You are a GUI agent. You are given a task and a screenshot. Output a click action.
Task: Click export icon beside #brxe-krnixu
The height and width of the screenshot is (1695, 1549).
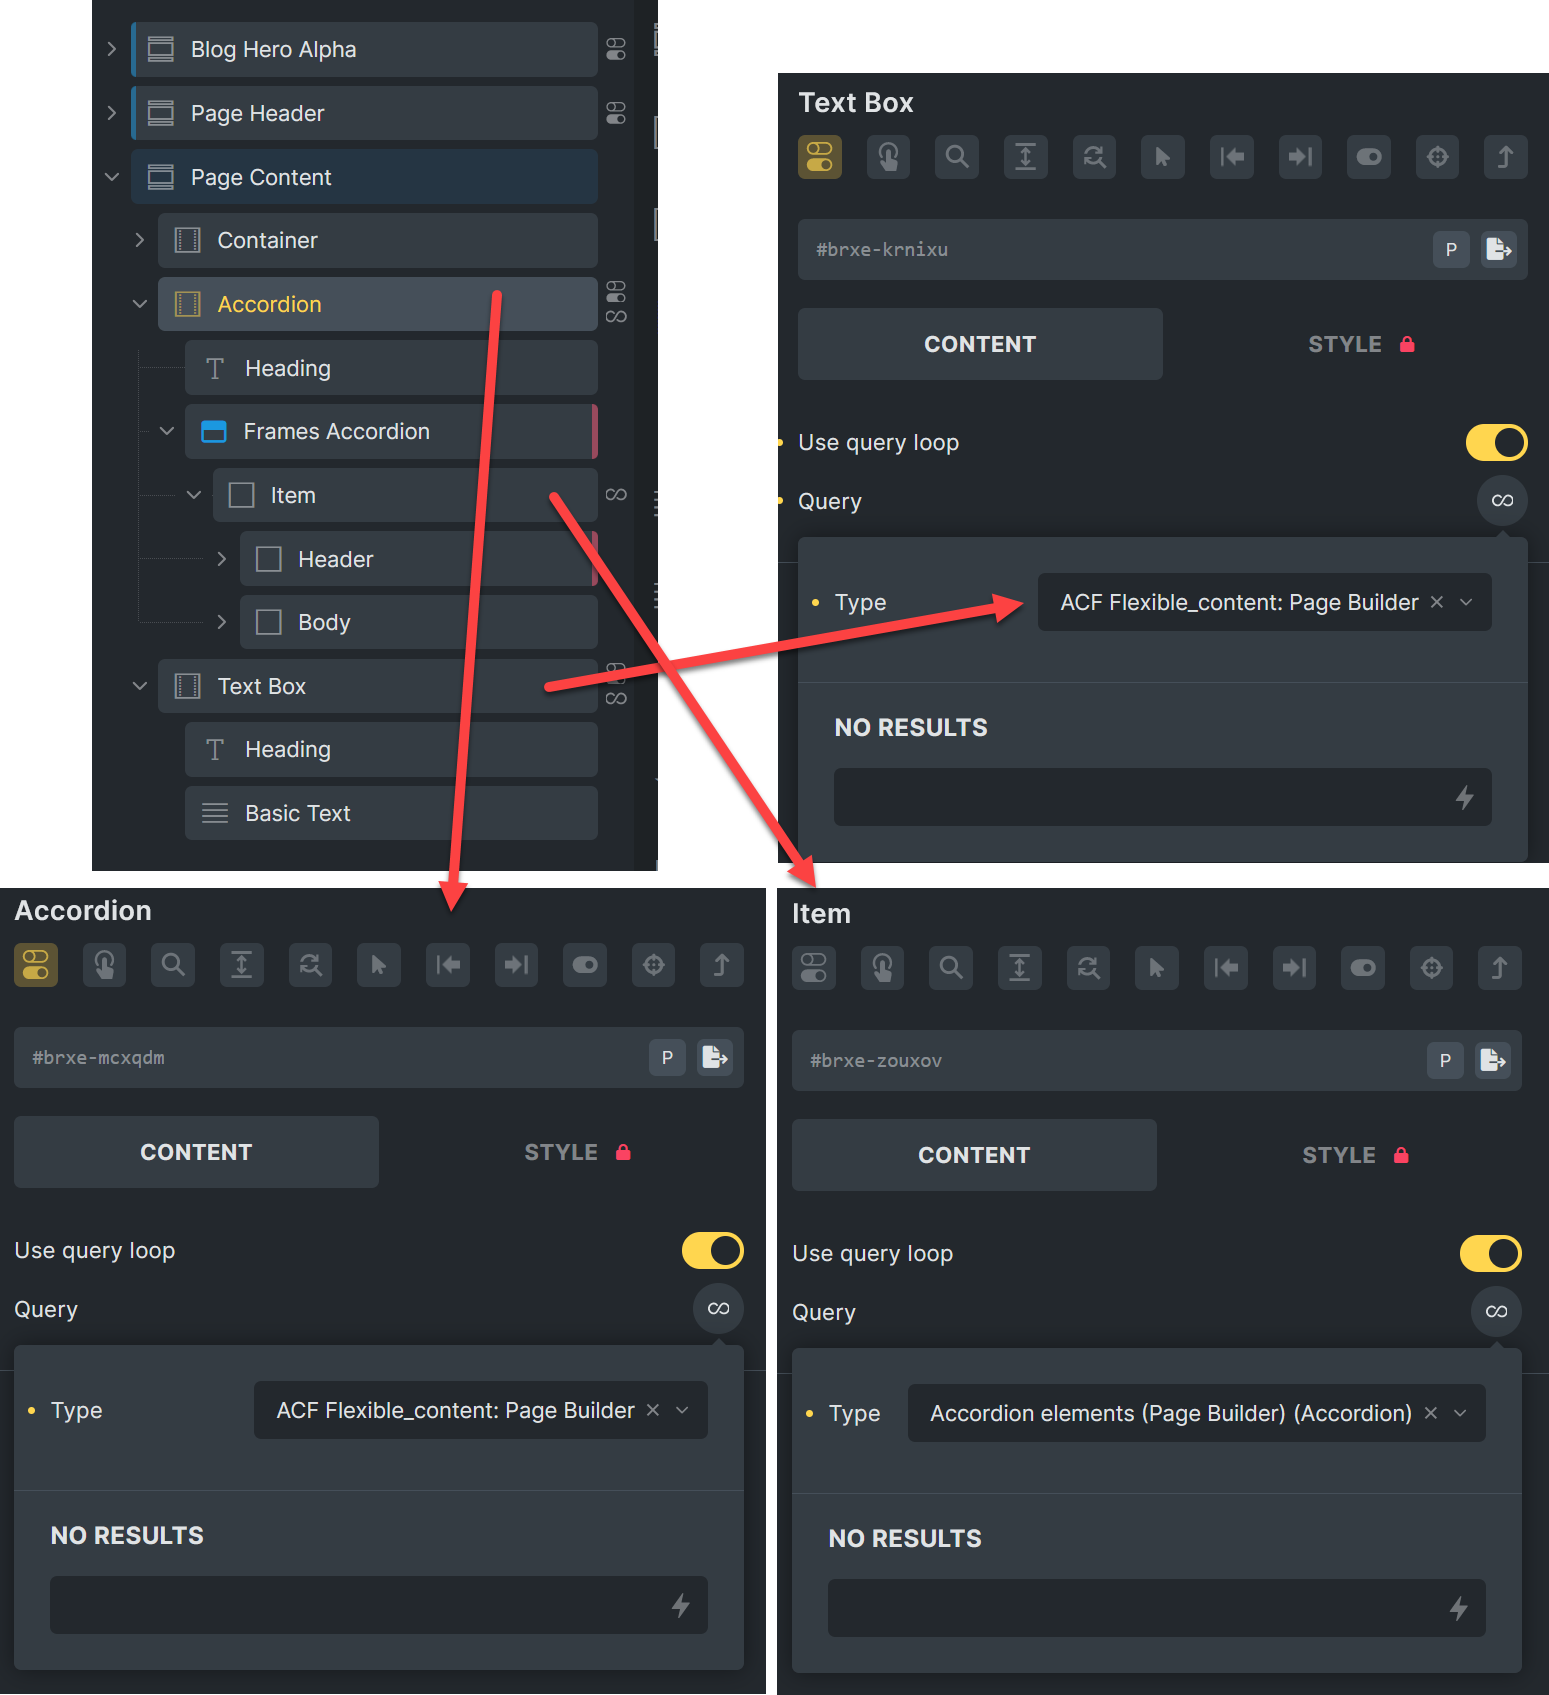(1498, 249)
